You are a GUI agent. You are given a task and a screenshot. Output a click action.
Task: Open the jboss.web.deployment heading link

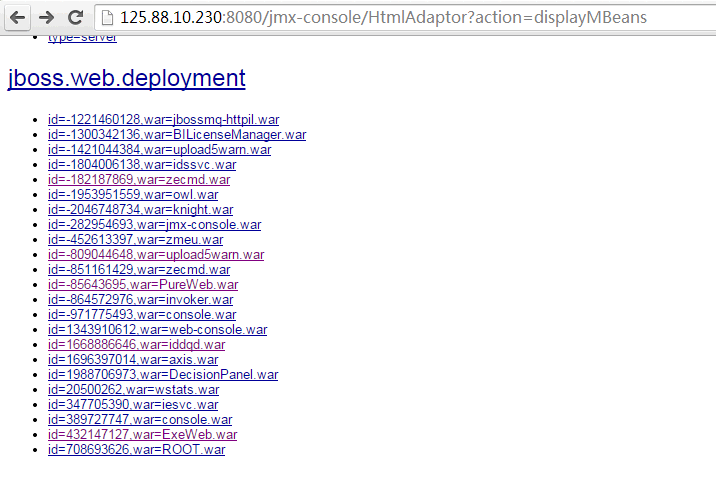(126, 78)
